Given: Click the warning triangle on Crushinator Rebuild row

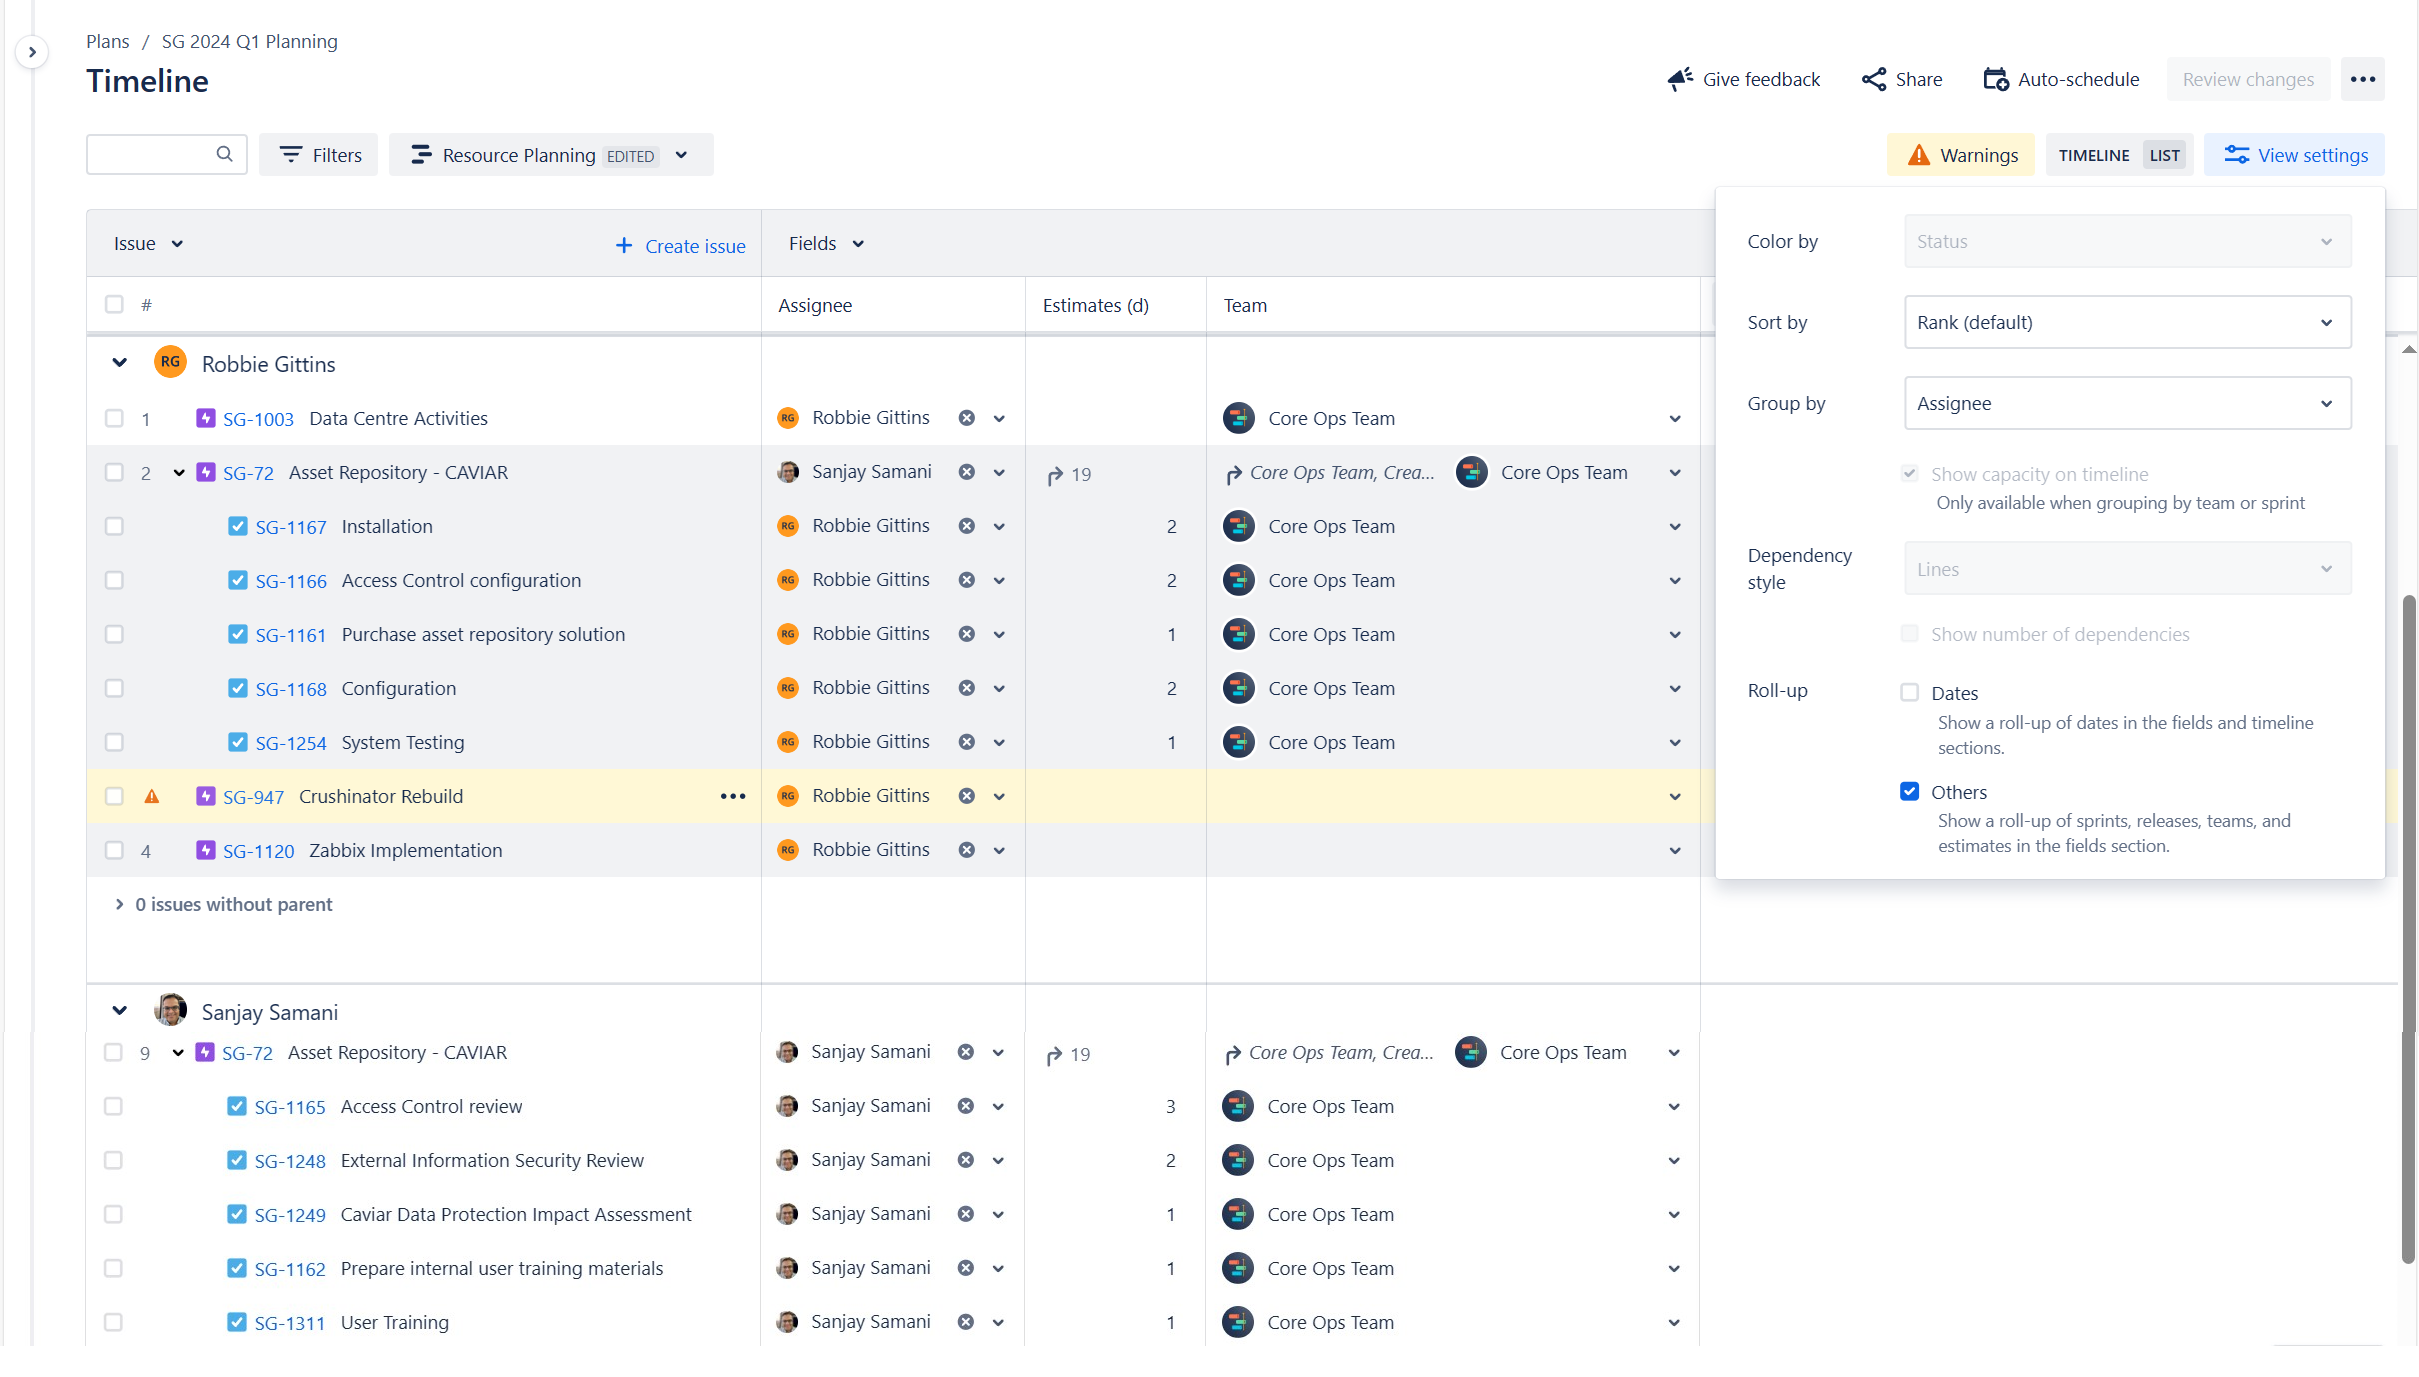Looking at the screenshot, I should point(152,796).
